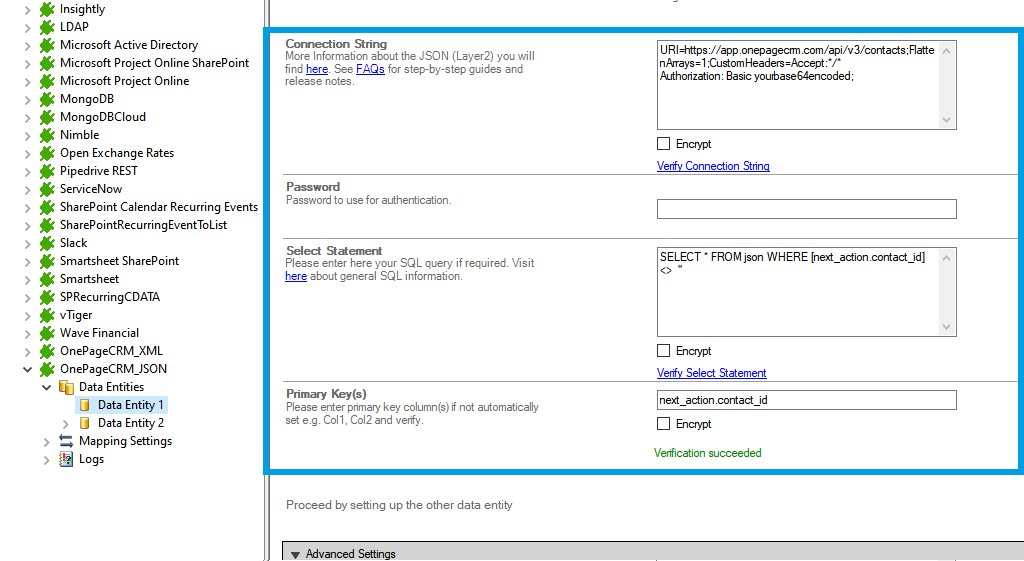Click the Data Entity 1 database icon
Image resolution: width=1024 pixels, height=561 pixels.
pyautogui.click(x=85, y=405)
